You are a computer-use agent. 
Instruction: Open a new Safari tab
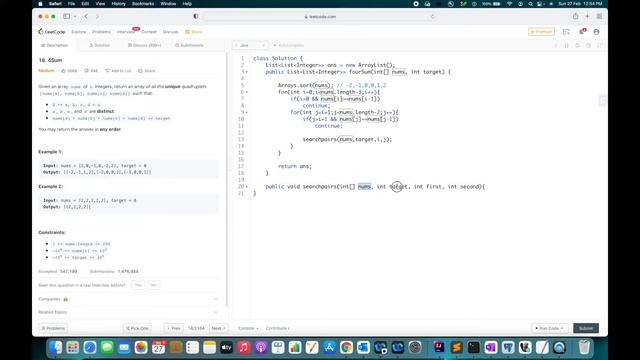click(587, 16)
